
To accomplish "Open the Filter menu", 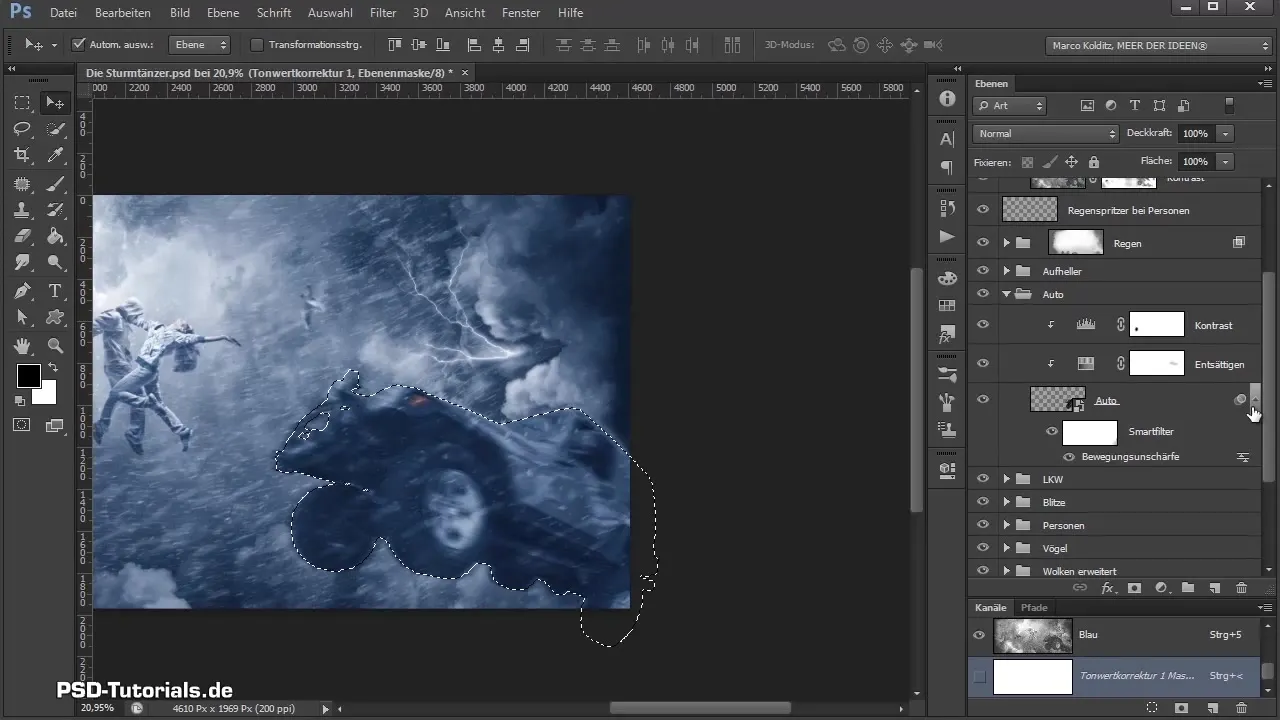I will pos(383,13).
